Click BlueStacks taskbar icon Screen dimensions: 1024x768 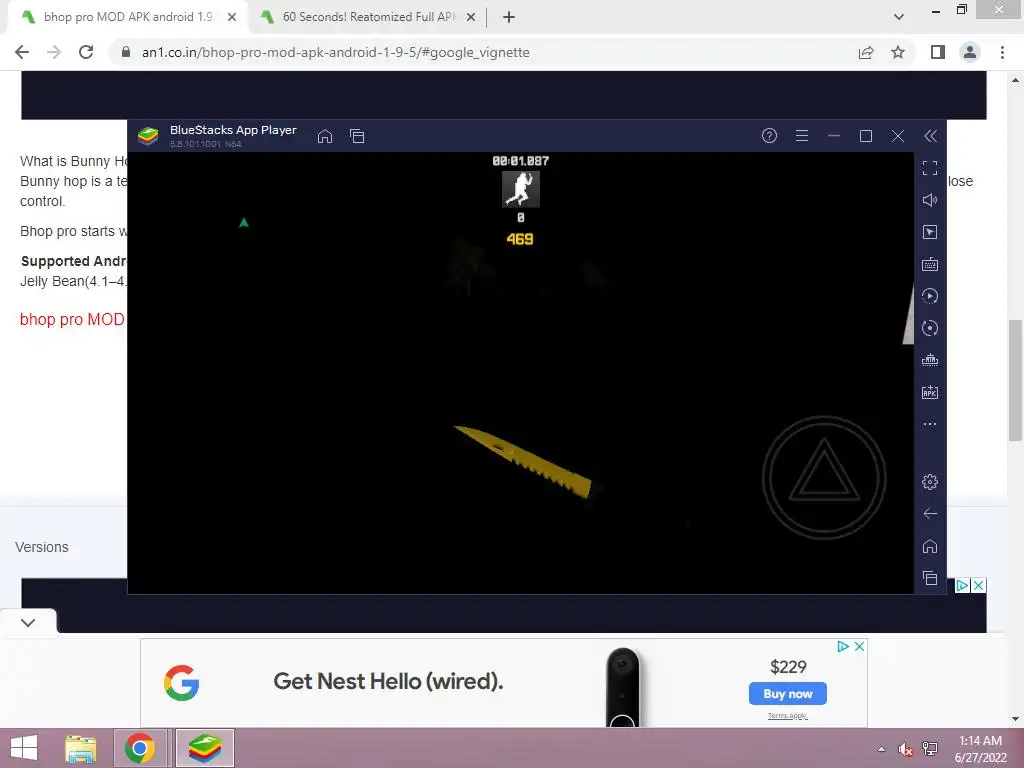click(205, 748)
